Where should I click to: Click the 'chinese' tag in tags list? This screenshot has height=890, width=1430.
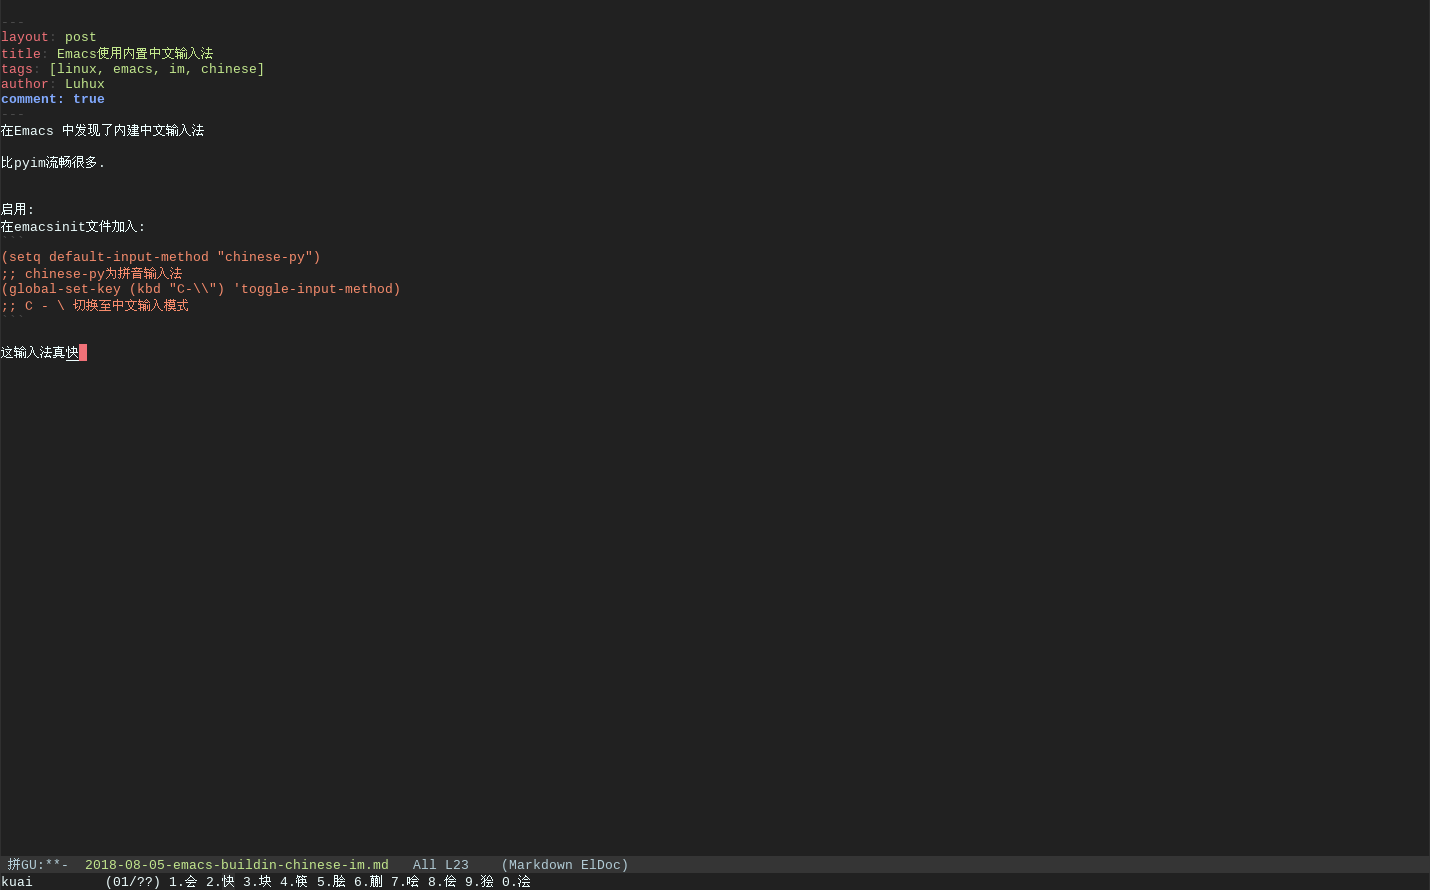(229, 69)
